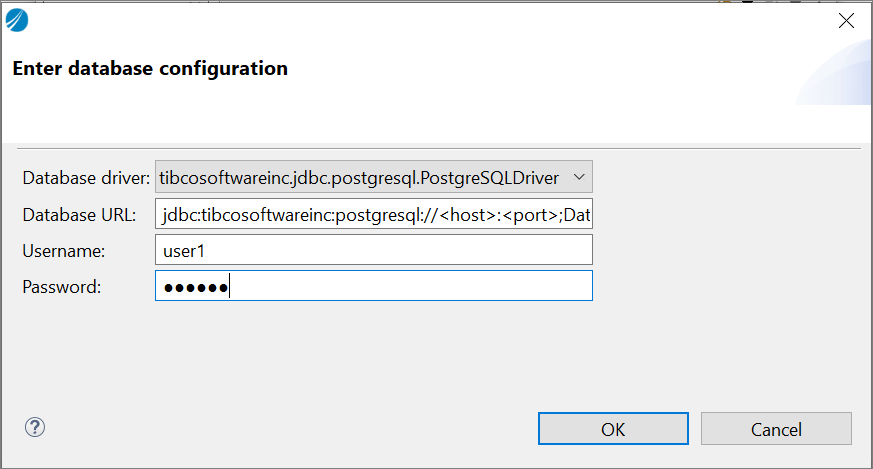Focus the Database URL input field
Viewport: 873px width, 469px height.
(373, 214)
